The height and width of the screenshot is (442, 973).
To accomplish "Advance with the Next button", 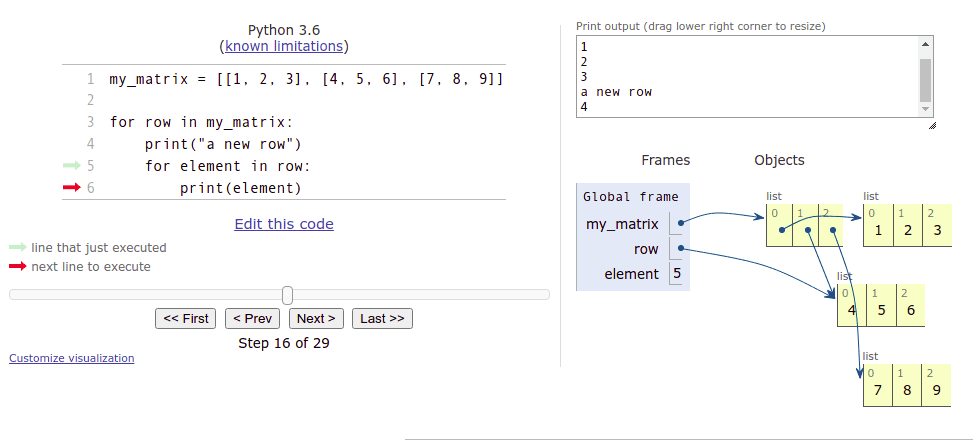I will [316, 318].
